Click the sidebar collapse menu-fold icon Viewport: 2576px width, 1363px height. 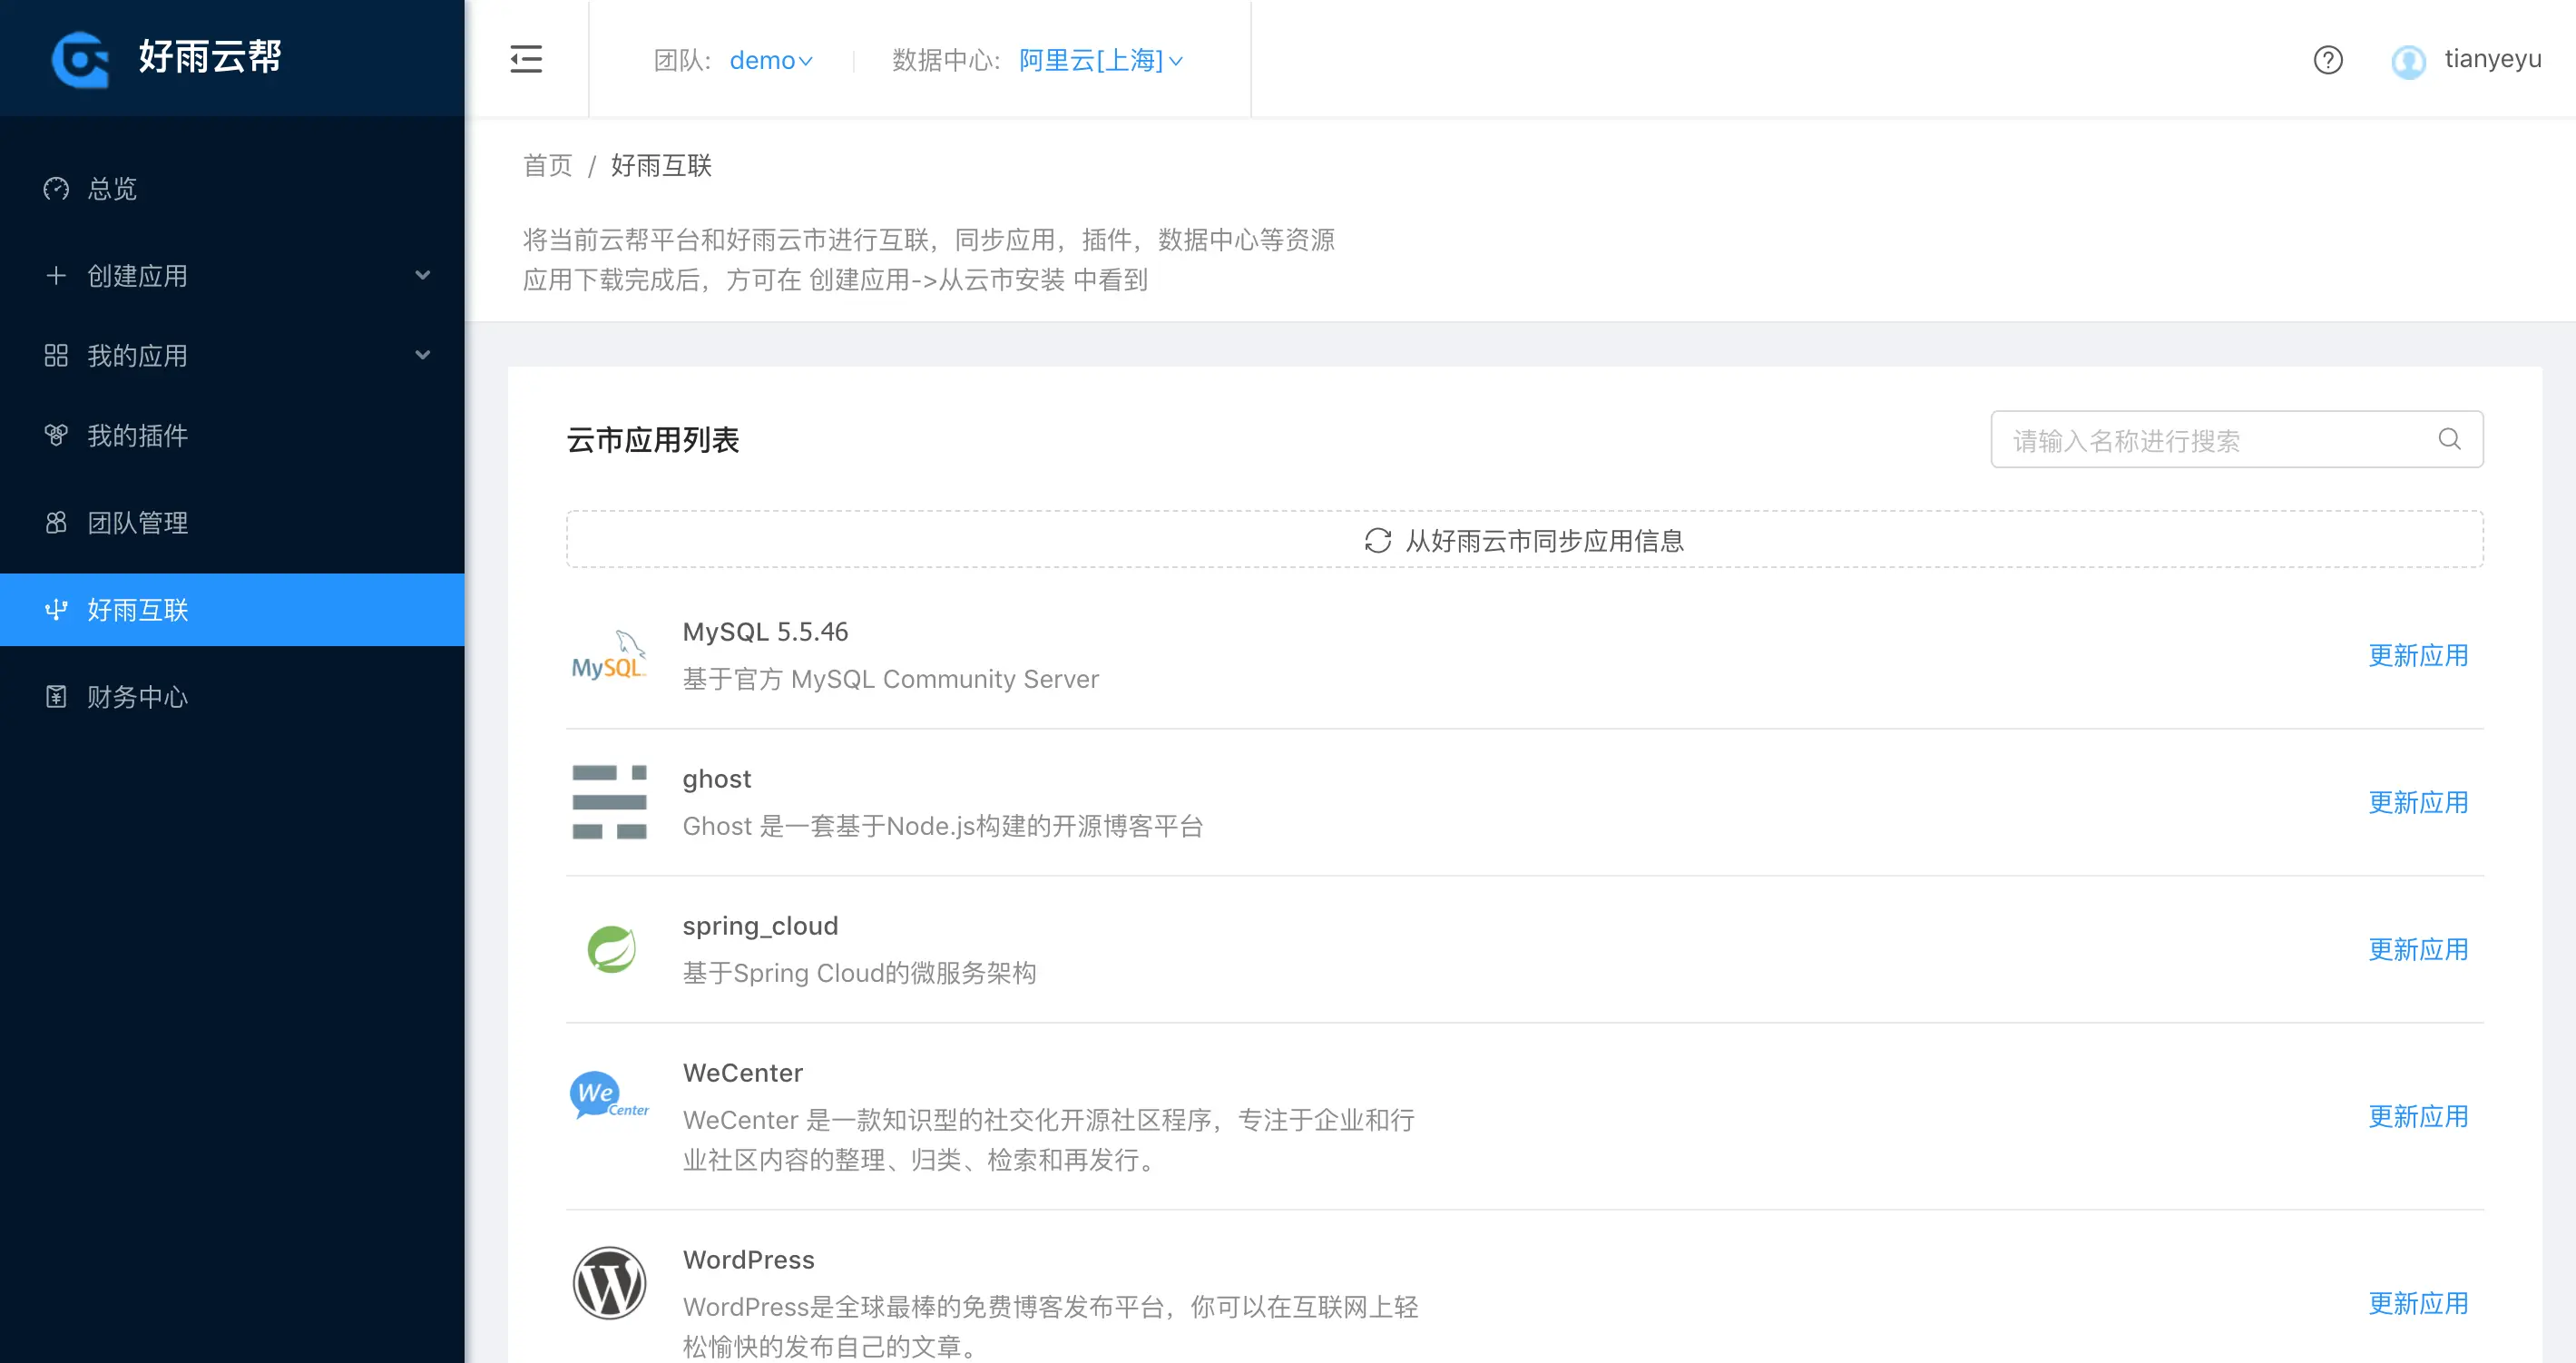(526, 59)
